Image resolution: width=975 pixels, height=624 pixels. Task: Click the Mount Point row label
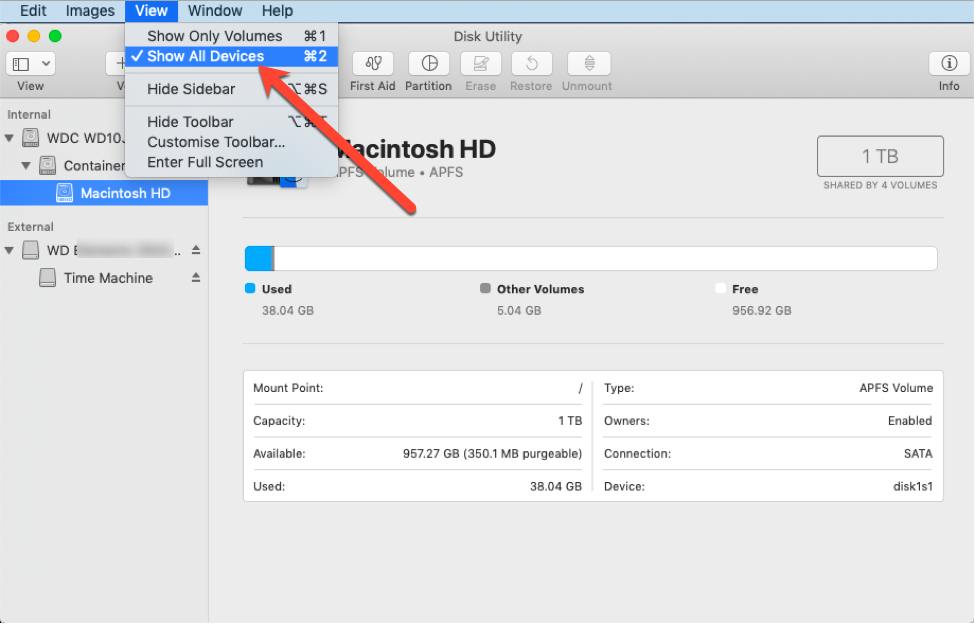click(x=289, y=388)
